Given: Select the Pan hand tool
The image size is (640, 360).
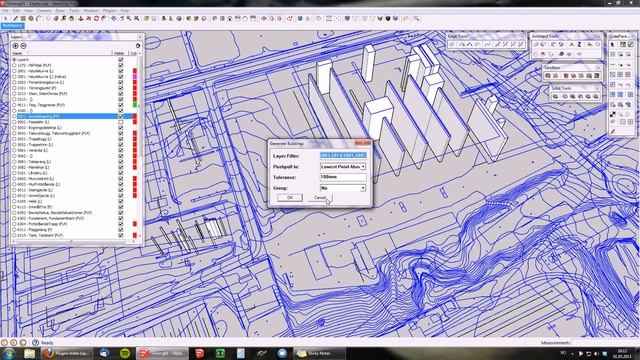Looking at the screenshot, I should (x=121, y=18).
